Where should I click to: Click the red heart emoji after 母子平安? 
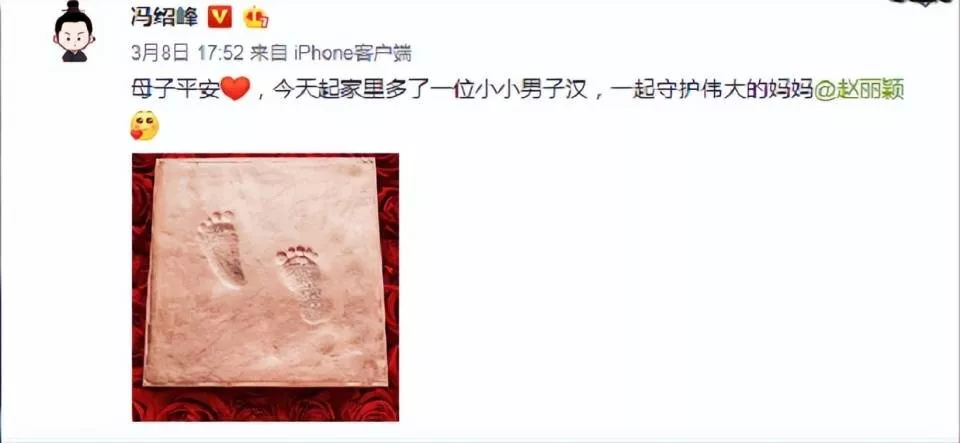click(x=234, y=91)
